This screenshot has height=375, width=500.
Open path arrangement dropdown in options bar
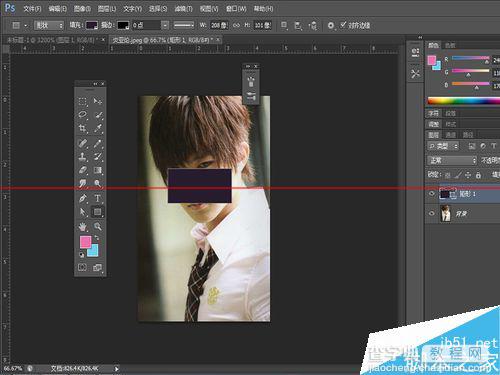click(x=313, y=25)
